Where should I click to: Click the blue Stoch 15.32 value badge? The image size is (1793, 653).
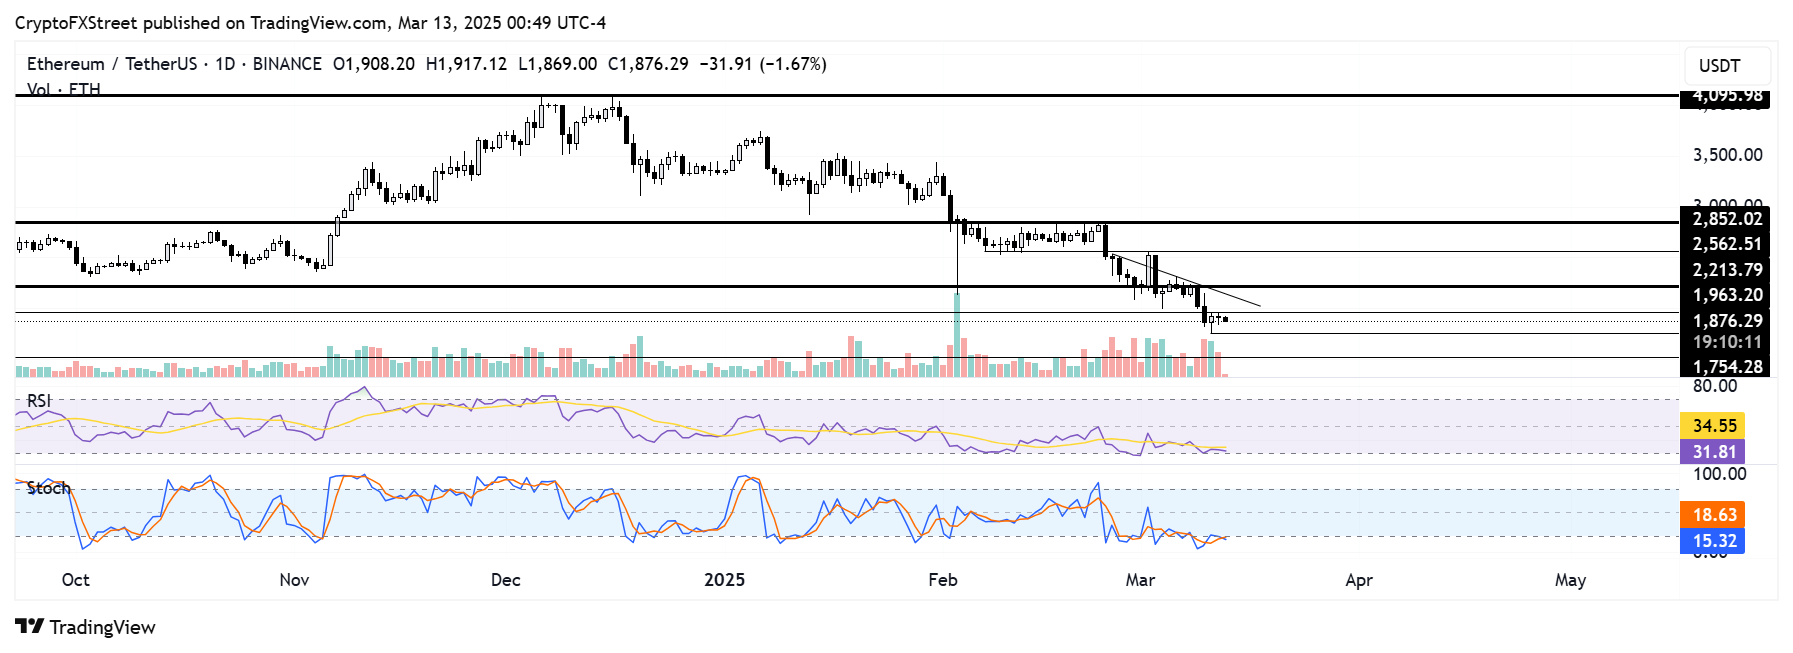[1713, 541]
